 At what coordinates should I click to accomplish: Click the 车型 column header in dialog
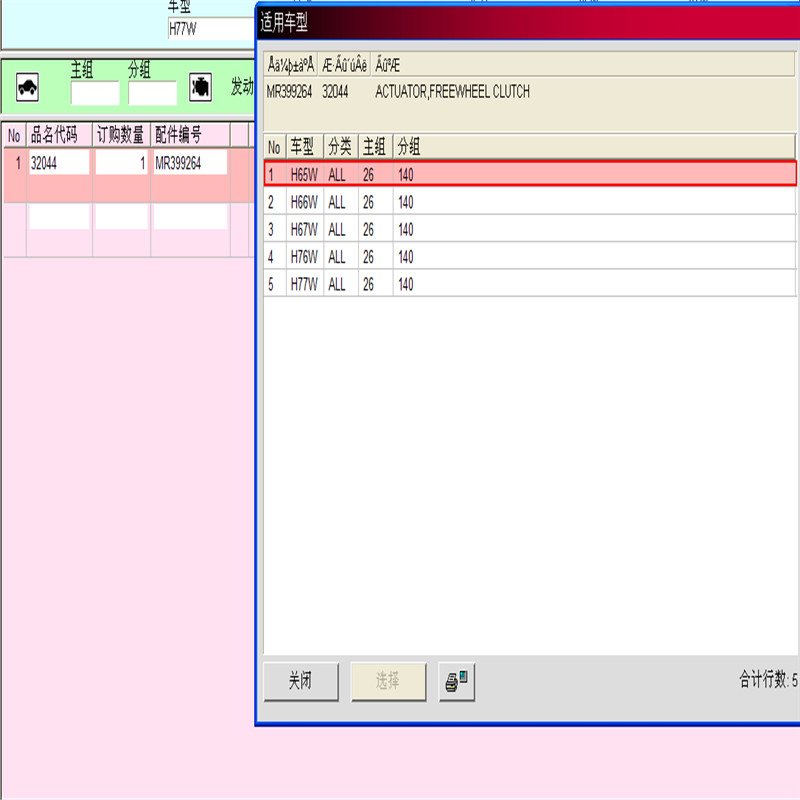305,147
